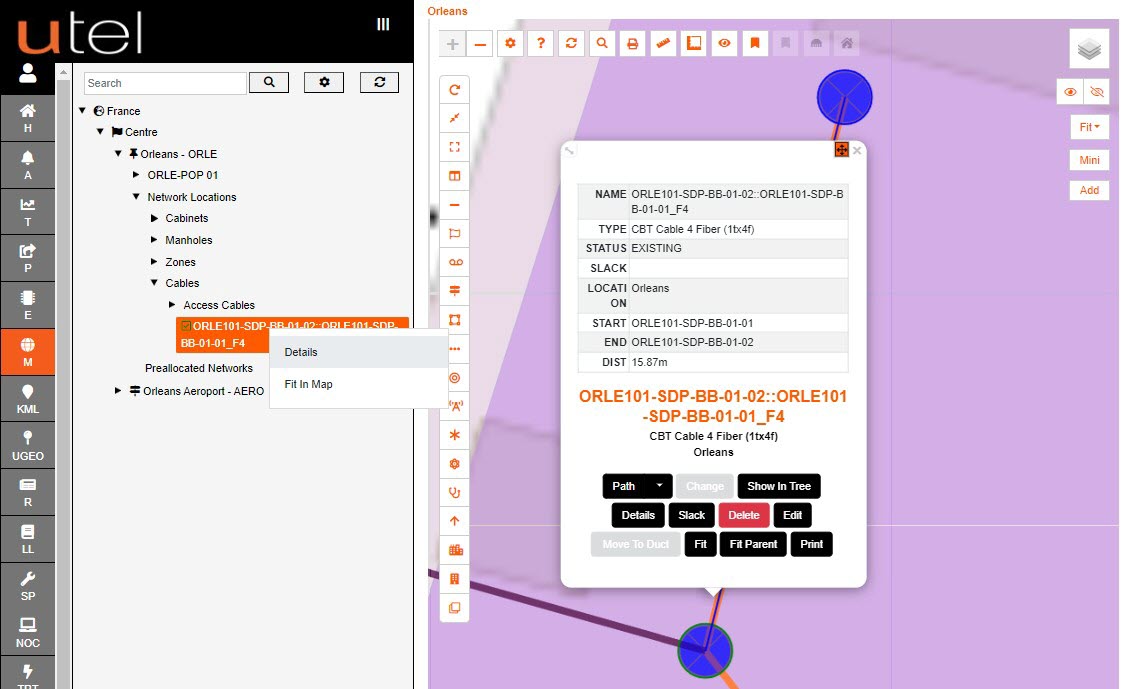Expand the Orleans Aeroport - AERO node
Image resolution: width=1126 pixels, height=689 pixels.
118,391
